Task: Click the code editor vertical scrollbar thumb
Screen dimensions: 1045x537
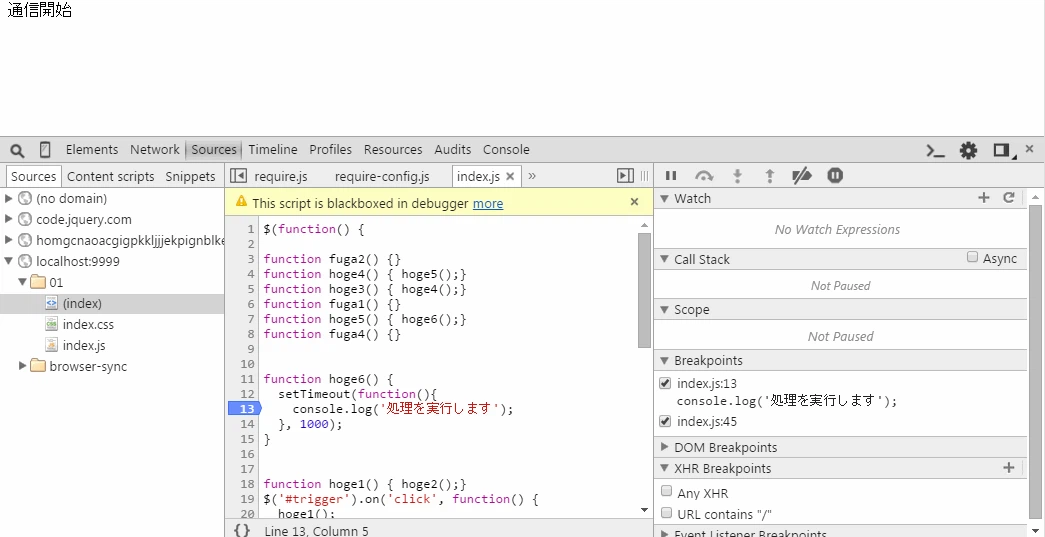Action: (644, 290)
